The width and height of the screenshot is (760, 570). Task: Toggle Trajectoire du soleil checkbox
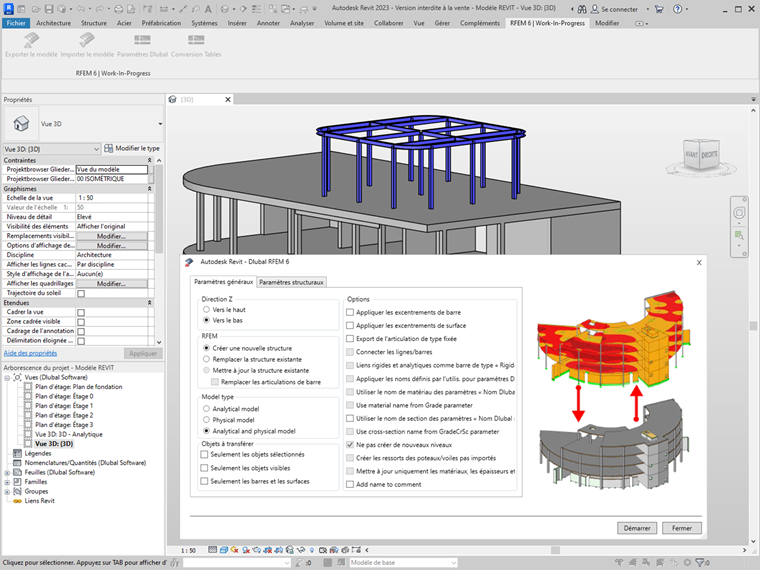coord(81,293)
